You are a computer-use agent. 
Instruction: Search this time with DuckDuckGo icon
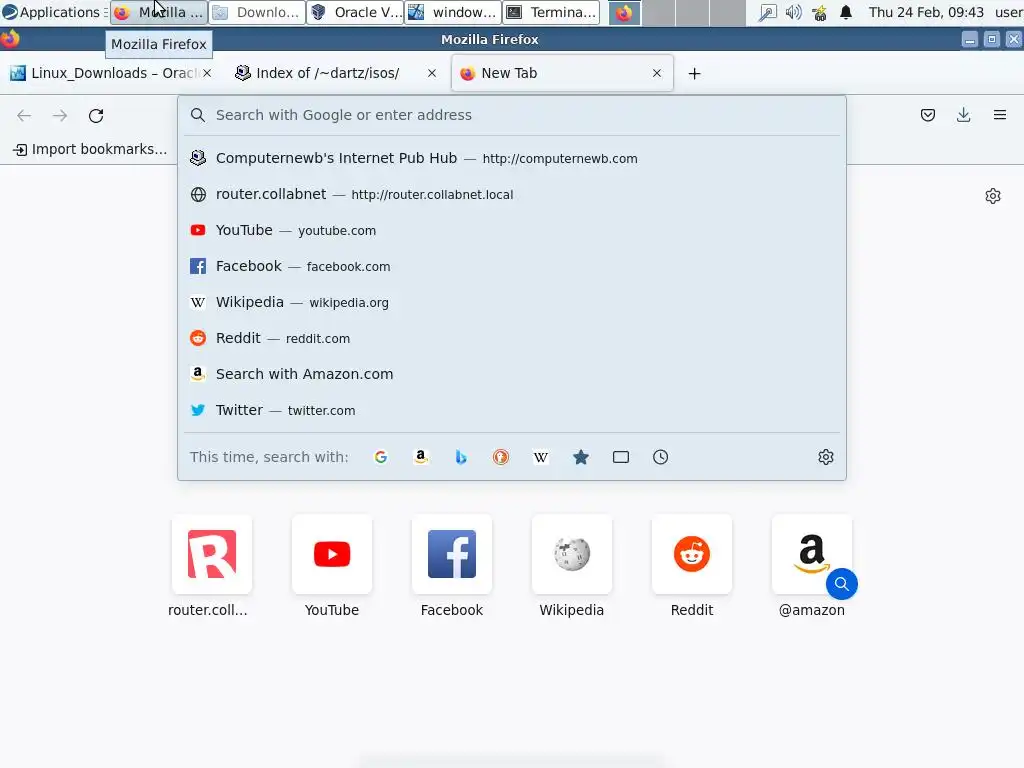click(501, 457)
